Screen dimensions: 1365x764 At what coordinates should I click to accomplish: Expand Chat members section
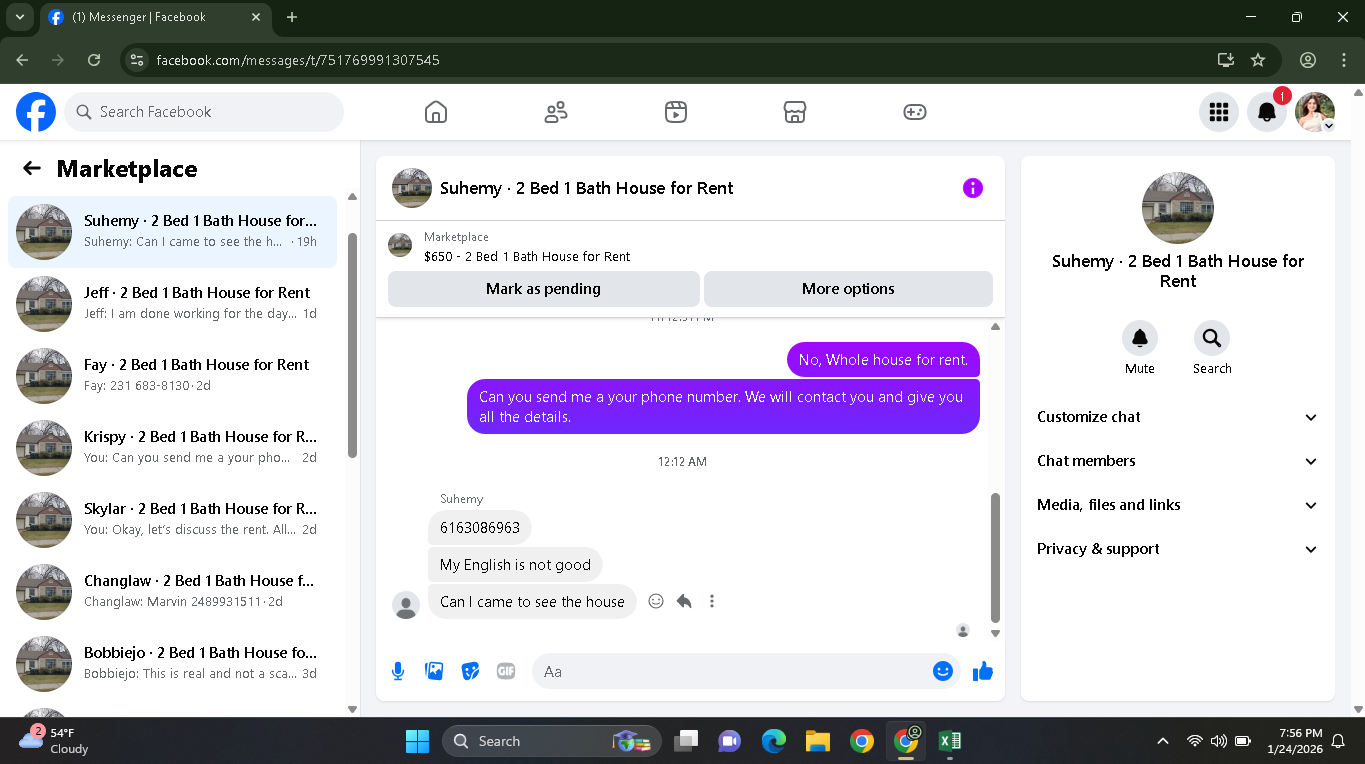click(1178, 461)
